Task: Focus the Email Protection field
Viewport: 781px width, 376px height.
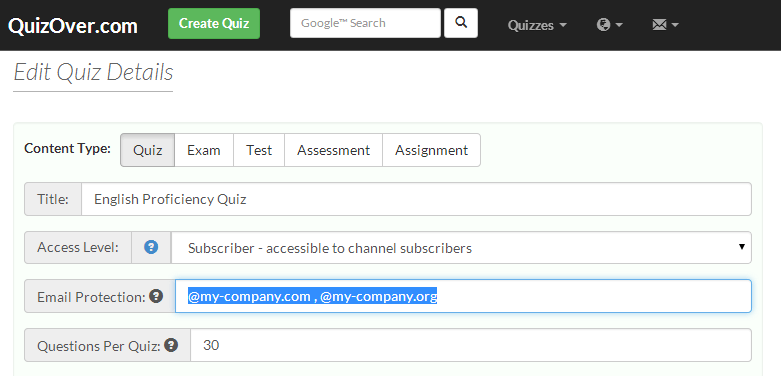Action: pyautogui.click(x=463, y=296)
